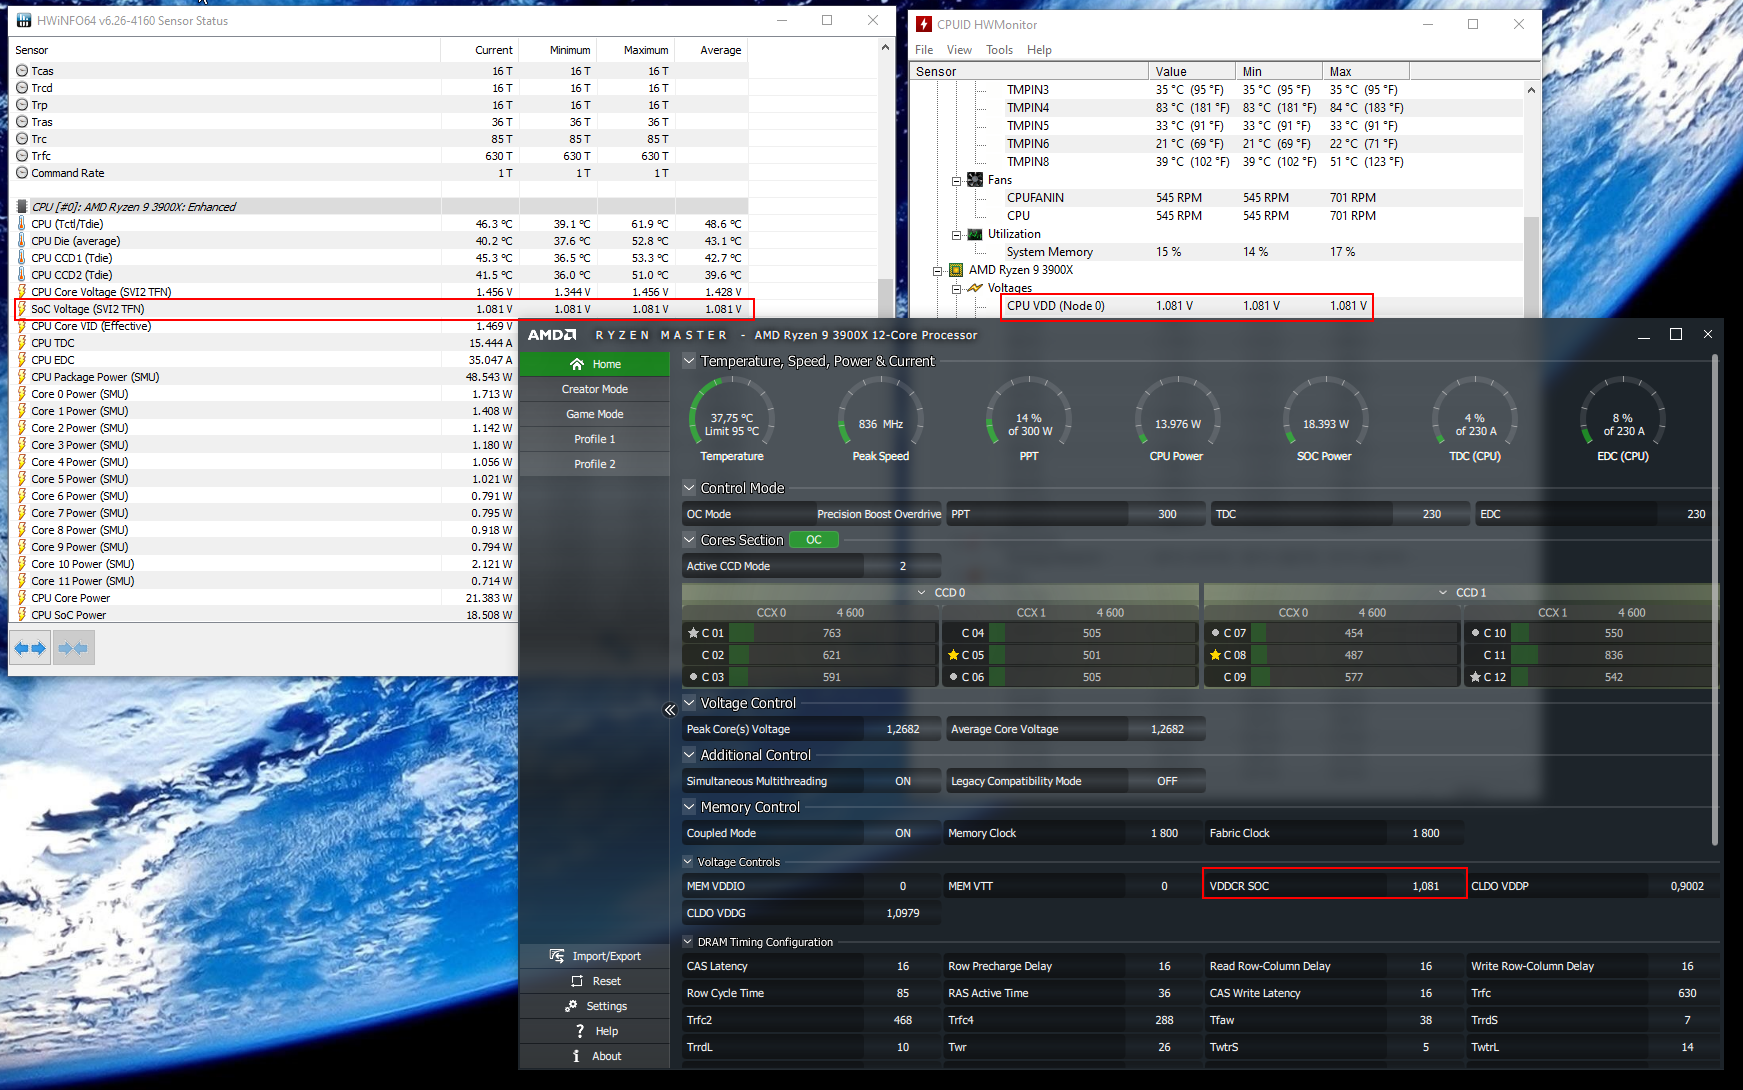
Task: Click the HWiNFO64 title bar app icon
Action: [23, 20]
